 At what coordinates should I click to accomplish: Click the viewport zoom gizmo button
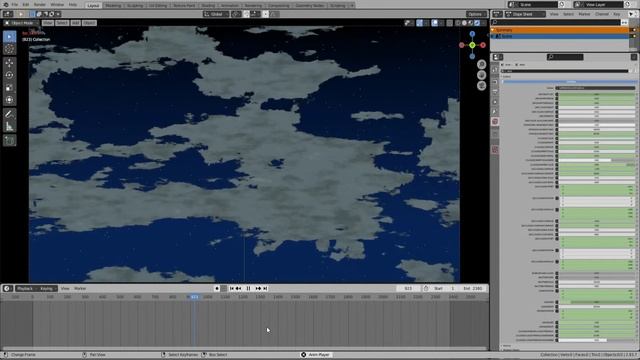[482, 64]
